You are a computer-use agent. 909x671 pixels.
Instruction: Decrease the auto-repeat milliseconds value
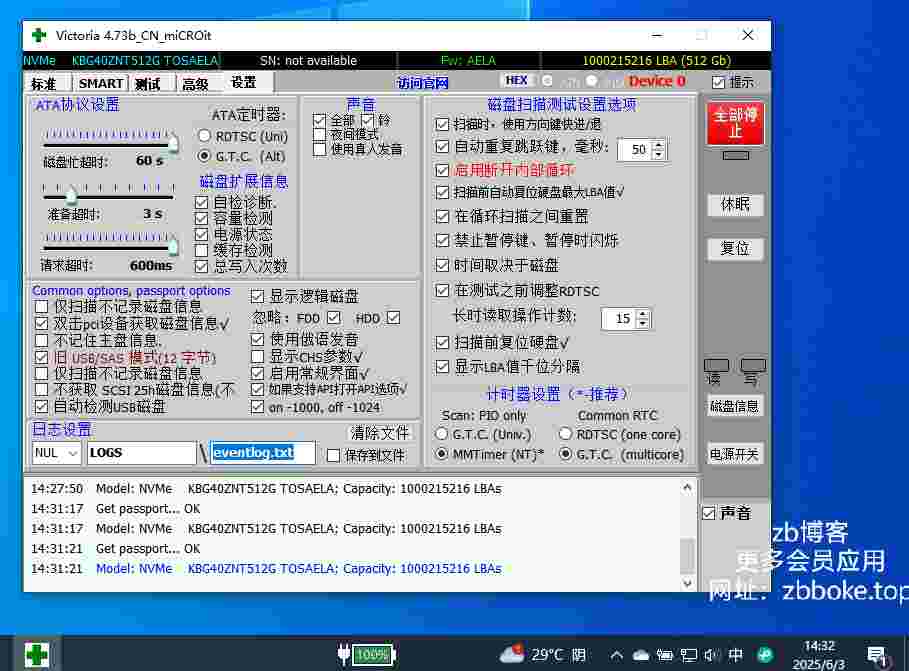coord(659,154)
